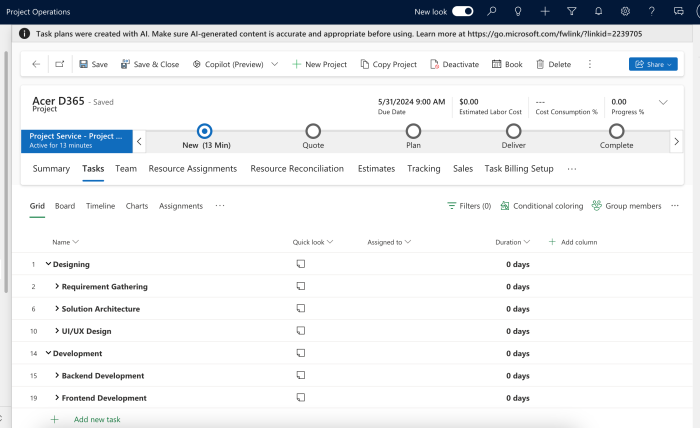Open quick look note for Development
Image resolution: width=700 pixels, height=428 pixels.
301,353
